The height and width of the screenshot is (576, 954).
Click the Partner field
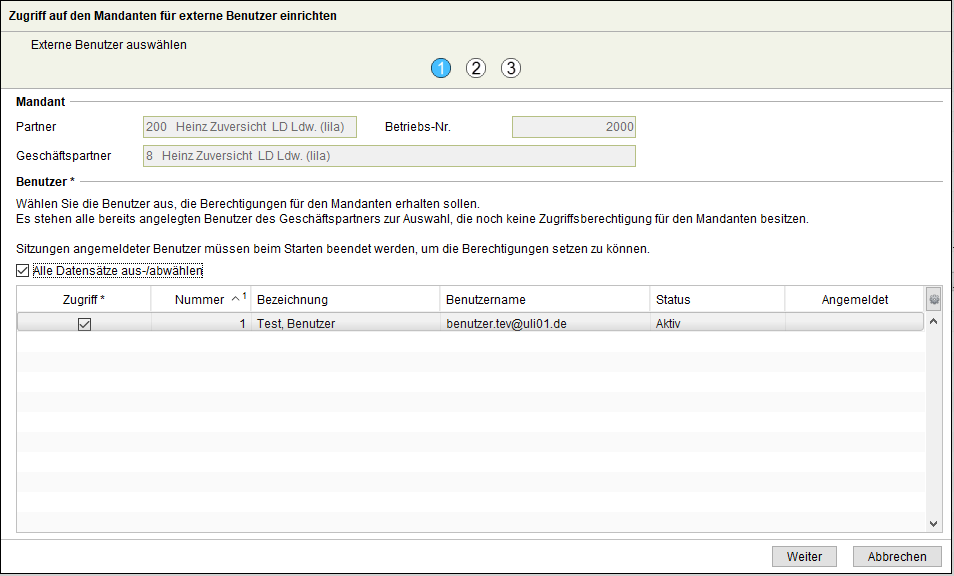click(249, 127)
